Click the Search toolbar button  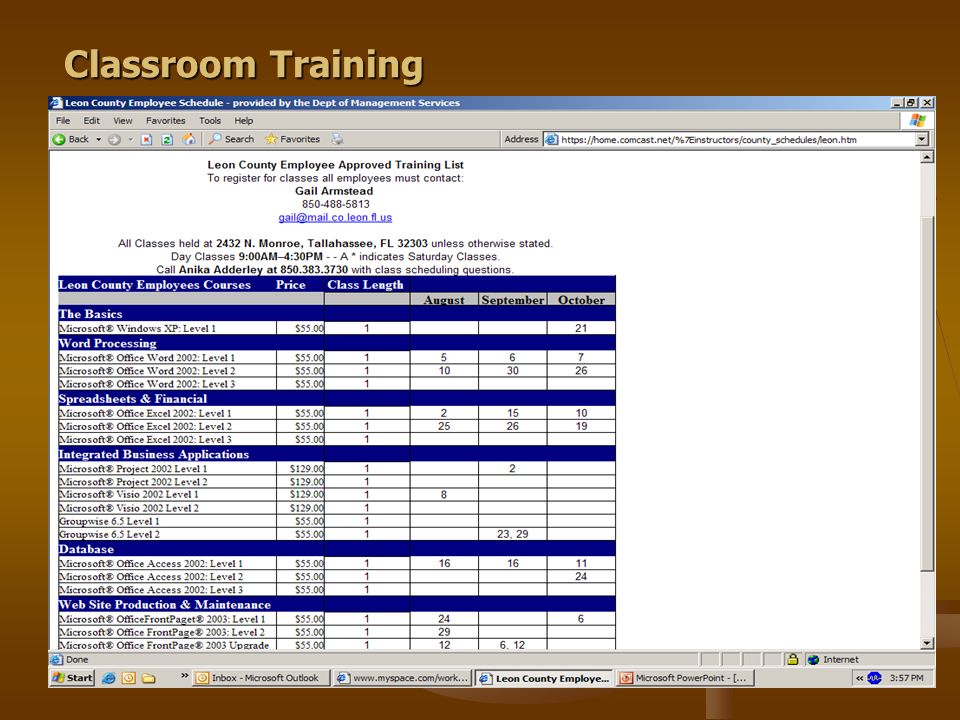(x=231, y=140)
